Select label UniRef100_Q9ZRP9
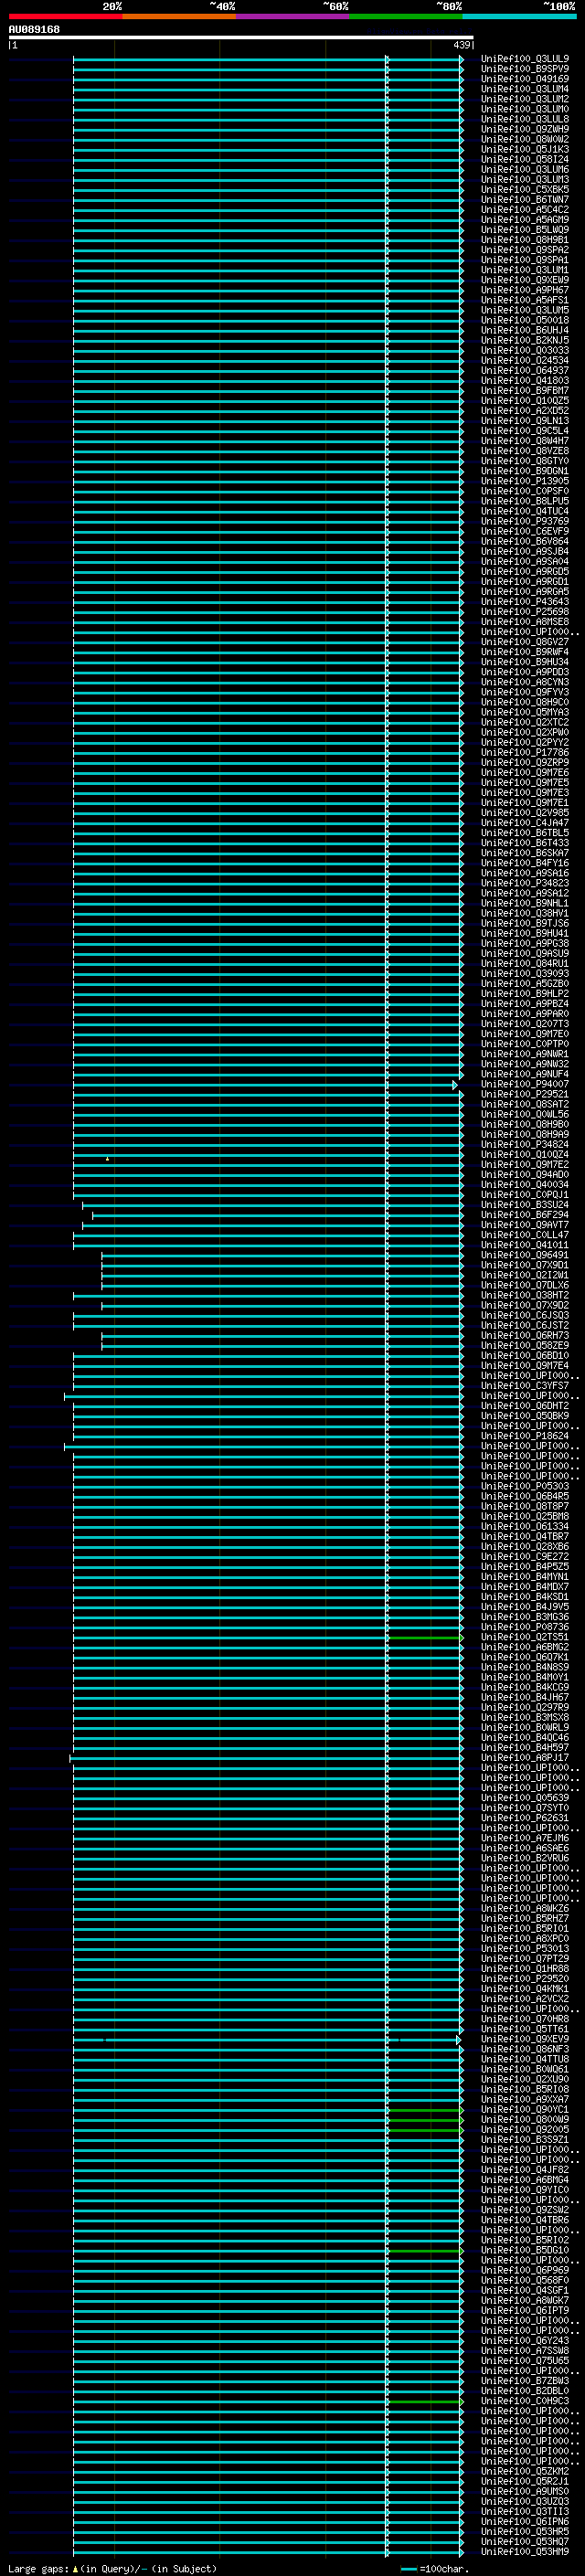 coord(524,762)
